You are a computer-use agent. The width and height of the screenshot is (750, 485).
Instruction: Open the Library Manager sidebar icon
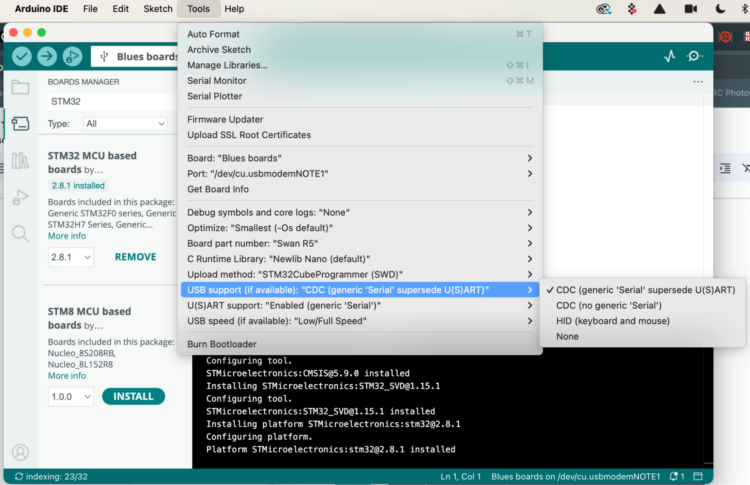pos(20,161)
